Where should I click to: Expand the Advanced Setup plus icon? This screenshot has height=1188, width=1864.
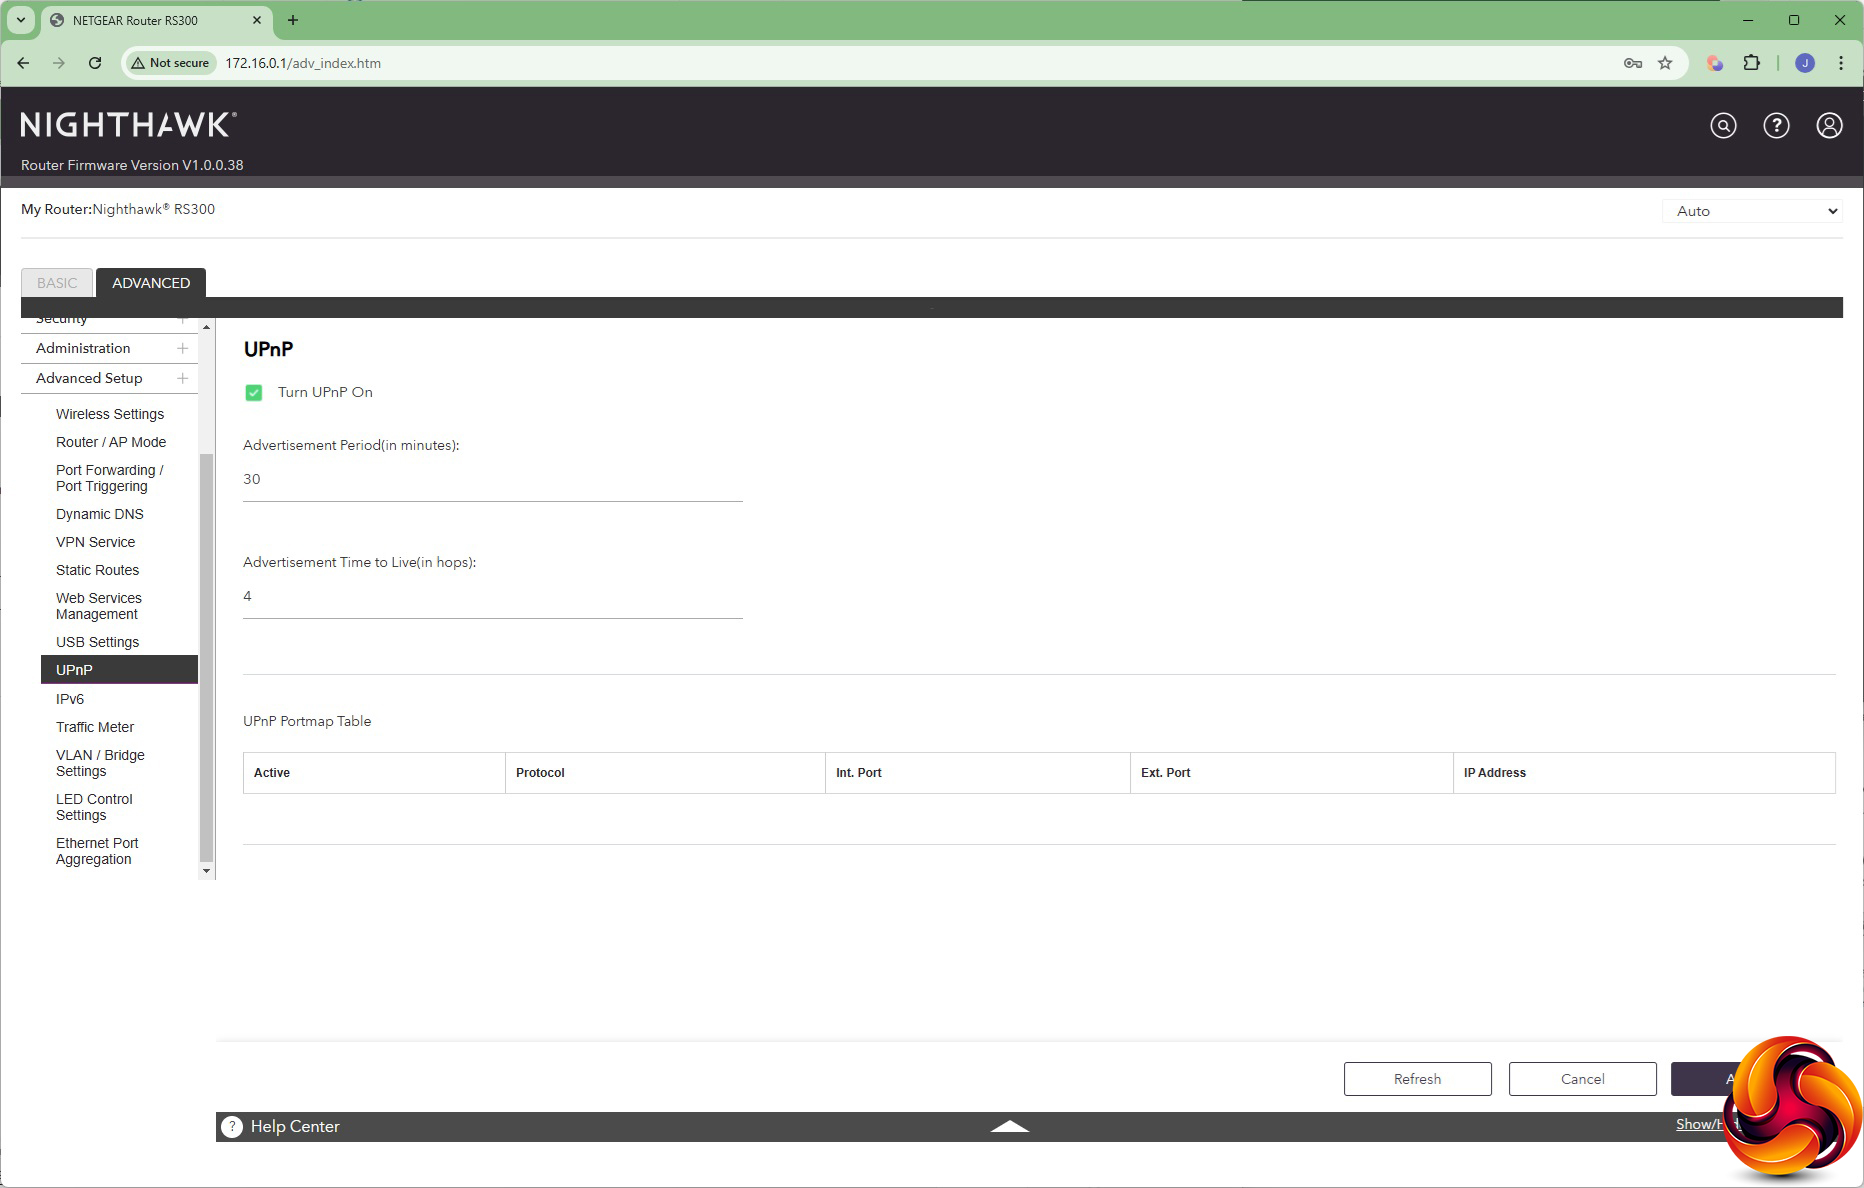(182, 378)
